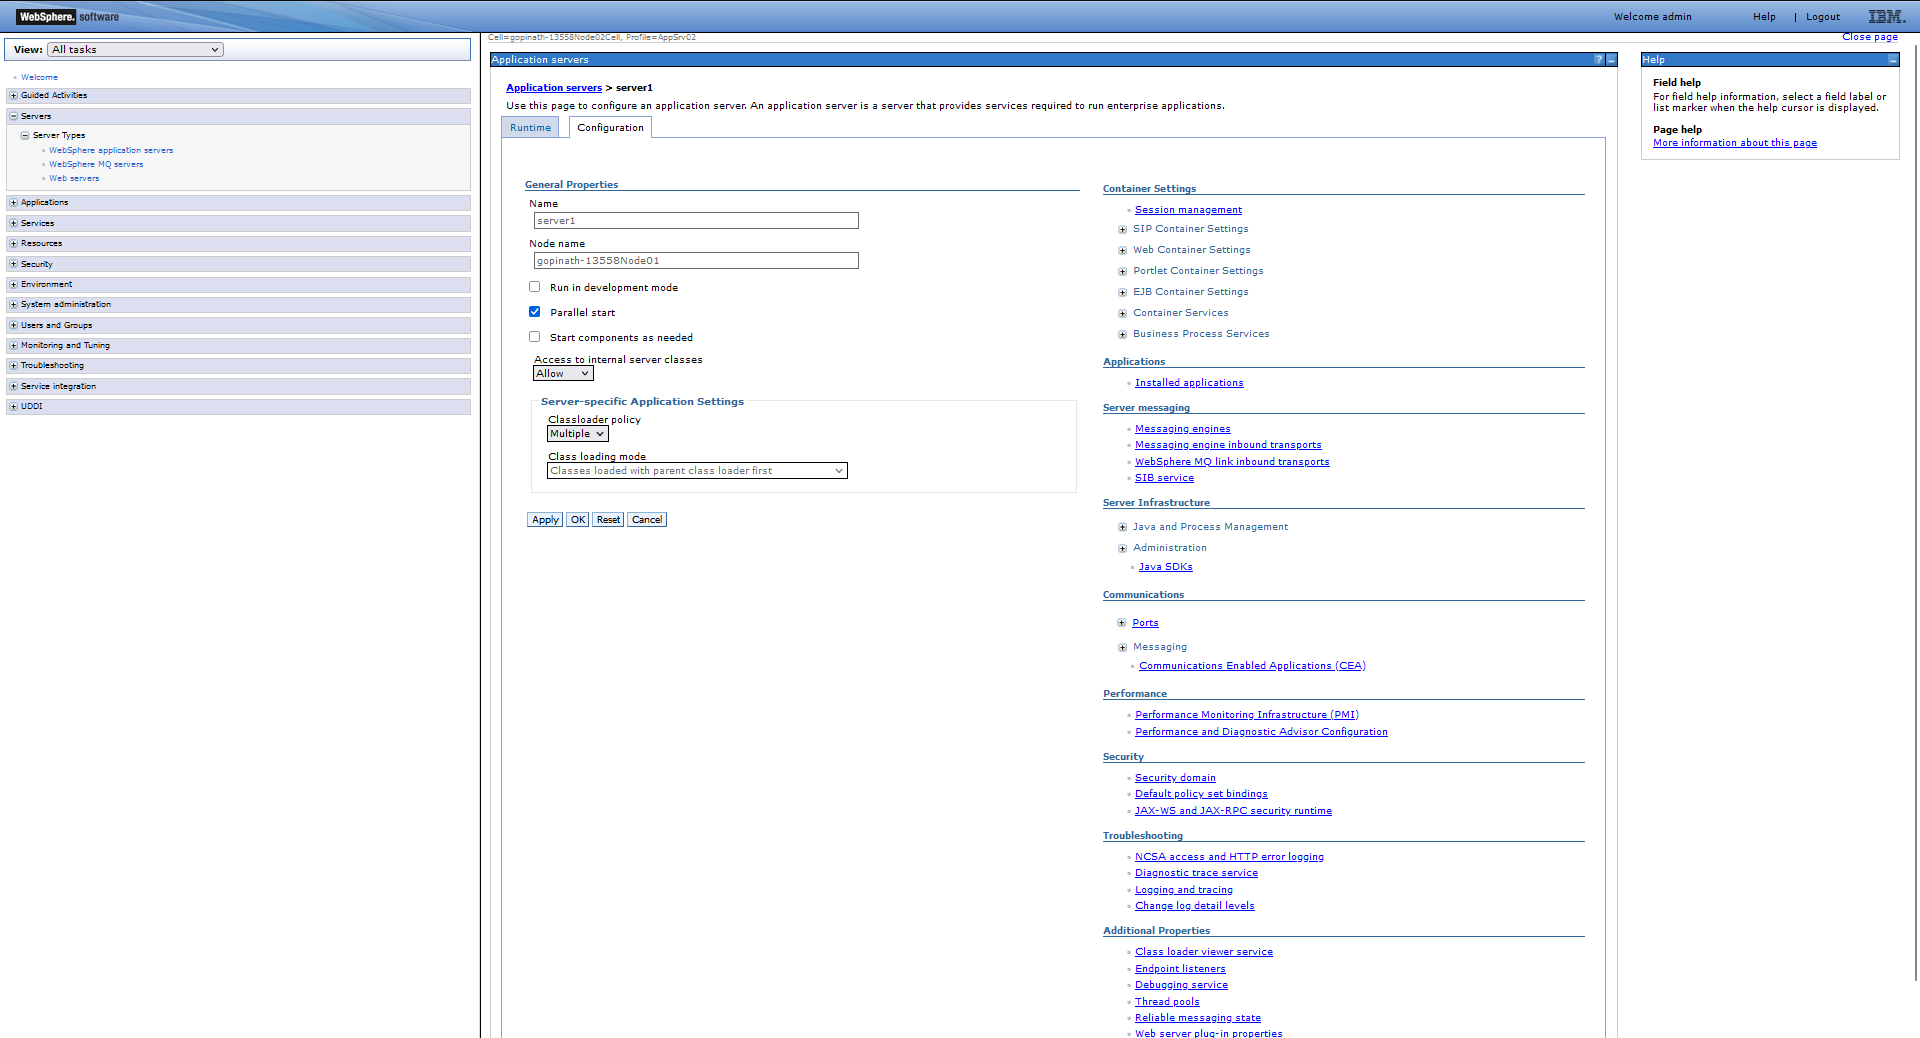The width and height of the screenshot is (1920, 1038).
Task: Expand Java and Process Management
Action: [1122, 528]
